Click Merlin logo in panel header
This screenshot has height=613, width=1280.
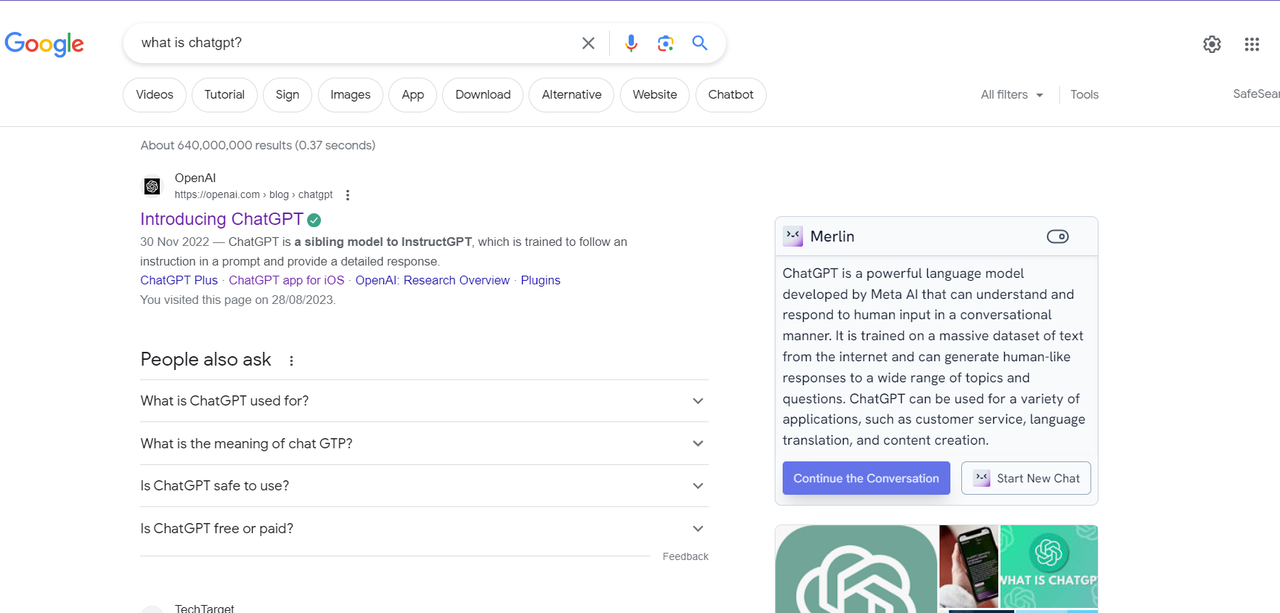793,236
